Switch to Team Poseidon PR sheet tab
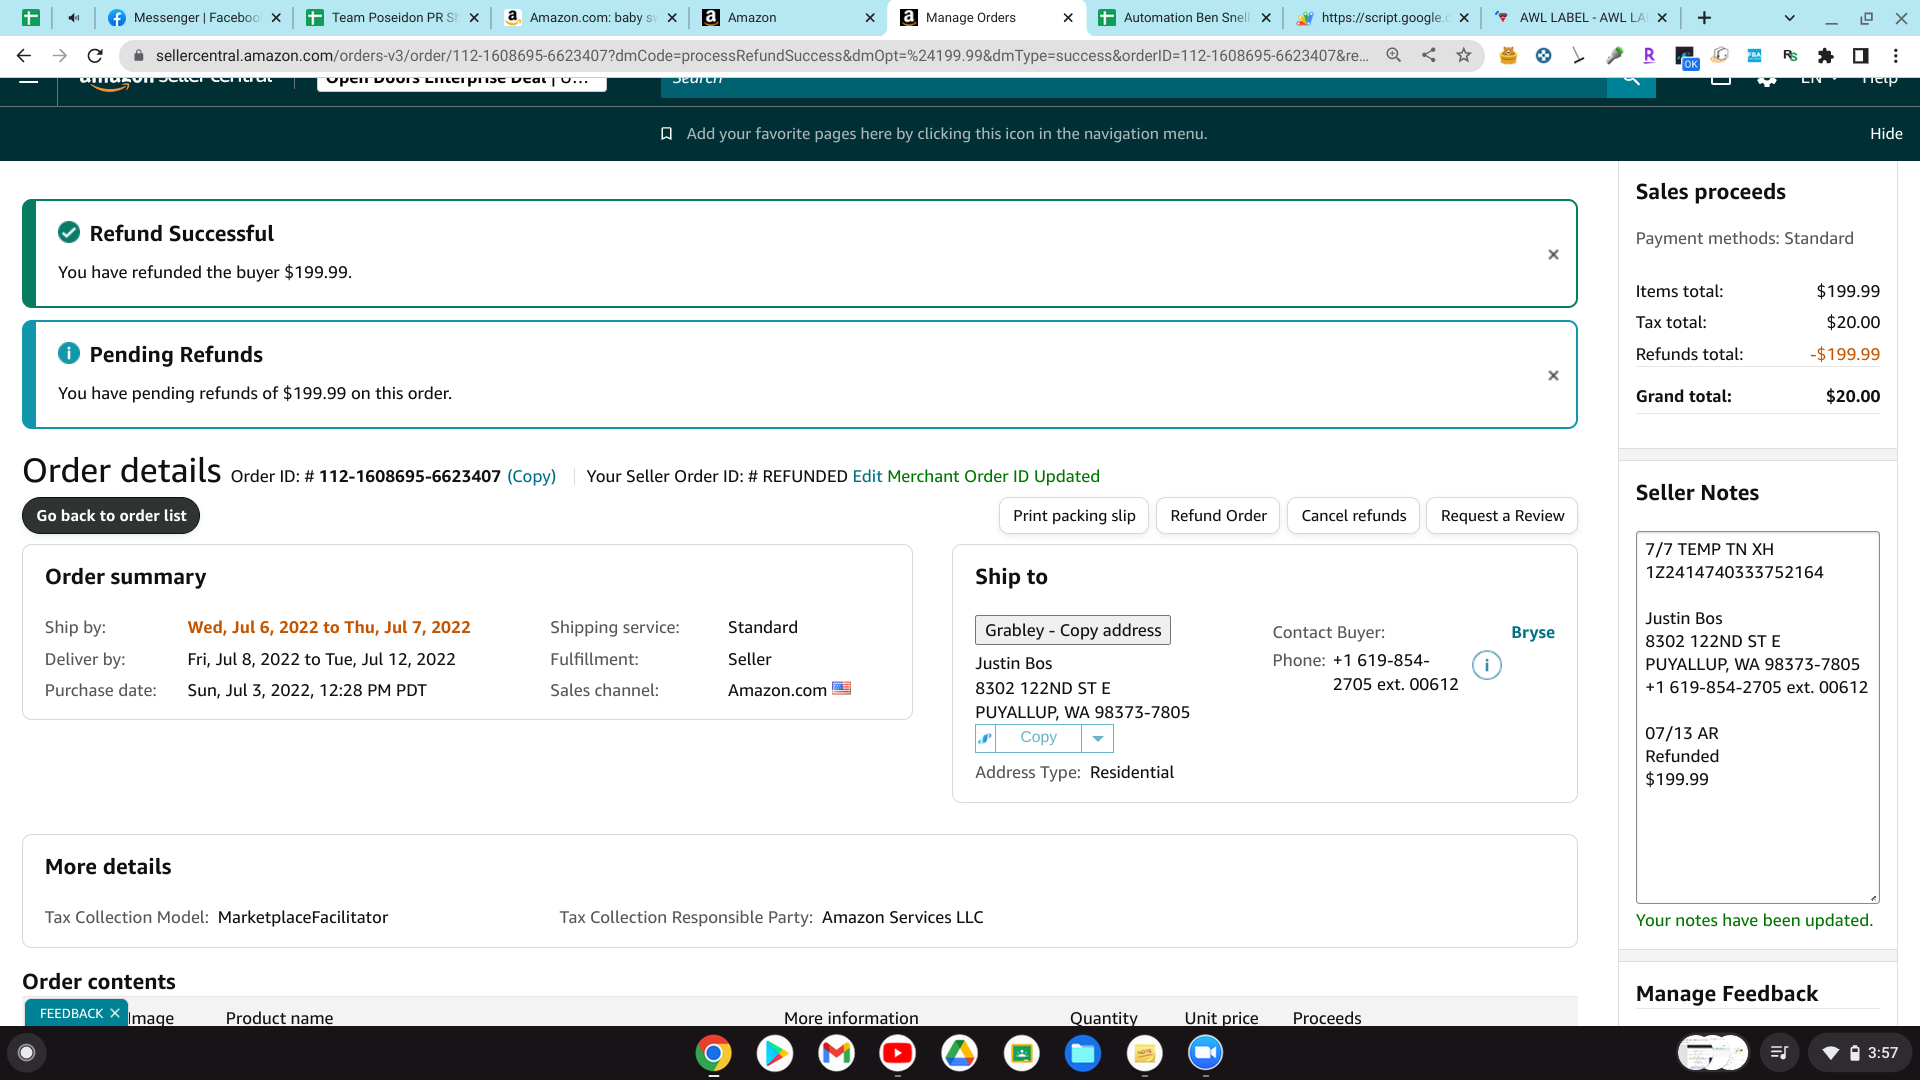The image size is (1920, 1080). [393, 18]
